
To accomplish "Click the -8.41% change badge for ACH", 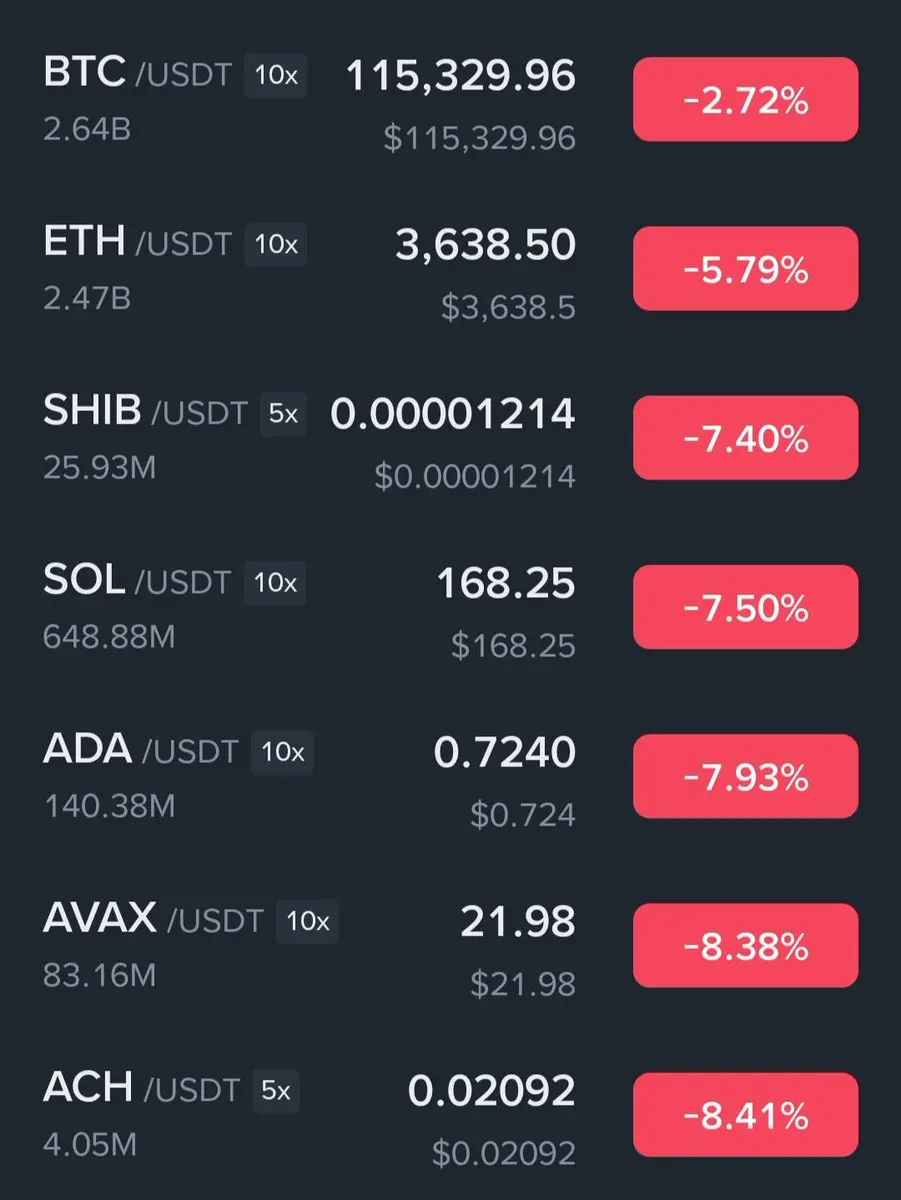I will 745,1114.
